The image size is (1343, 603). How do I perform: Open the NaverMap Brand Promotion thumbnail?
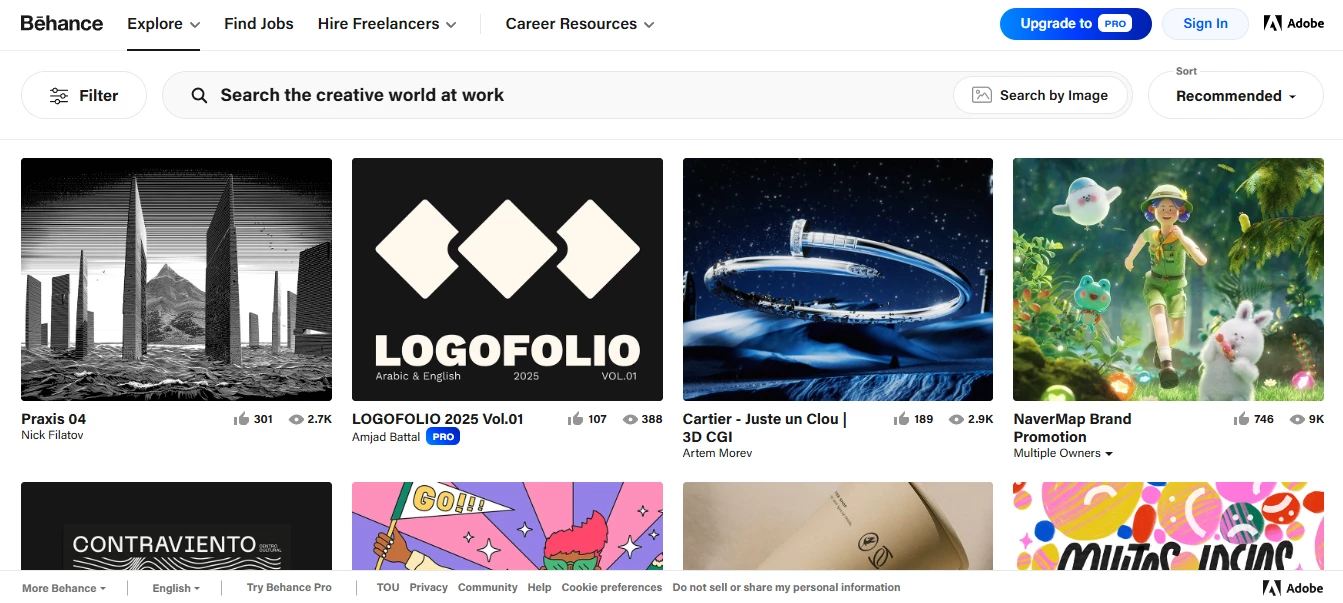pos(1168,279)
